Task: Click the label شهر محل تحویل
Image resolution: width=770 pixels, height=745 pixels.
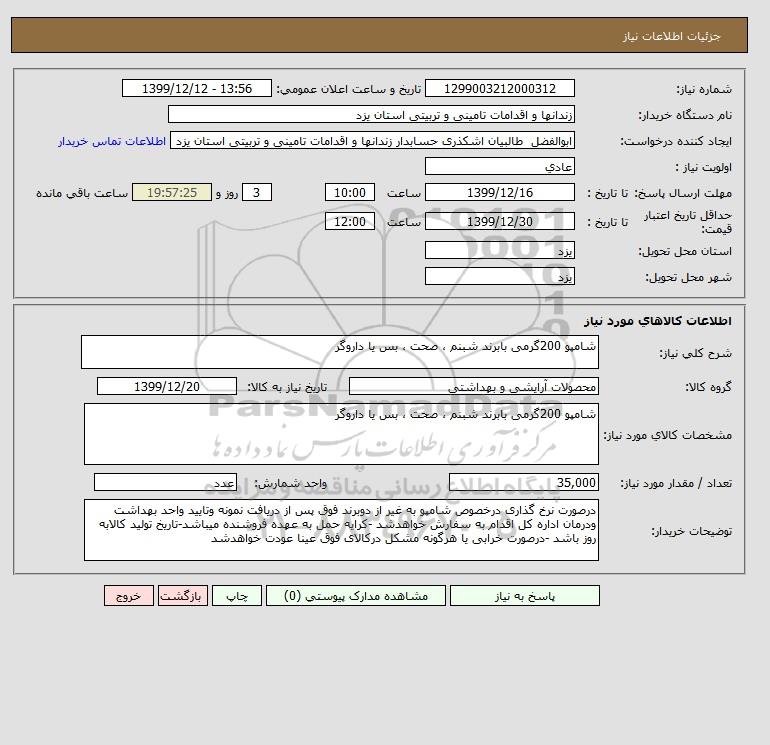Action: click(688, 277)
